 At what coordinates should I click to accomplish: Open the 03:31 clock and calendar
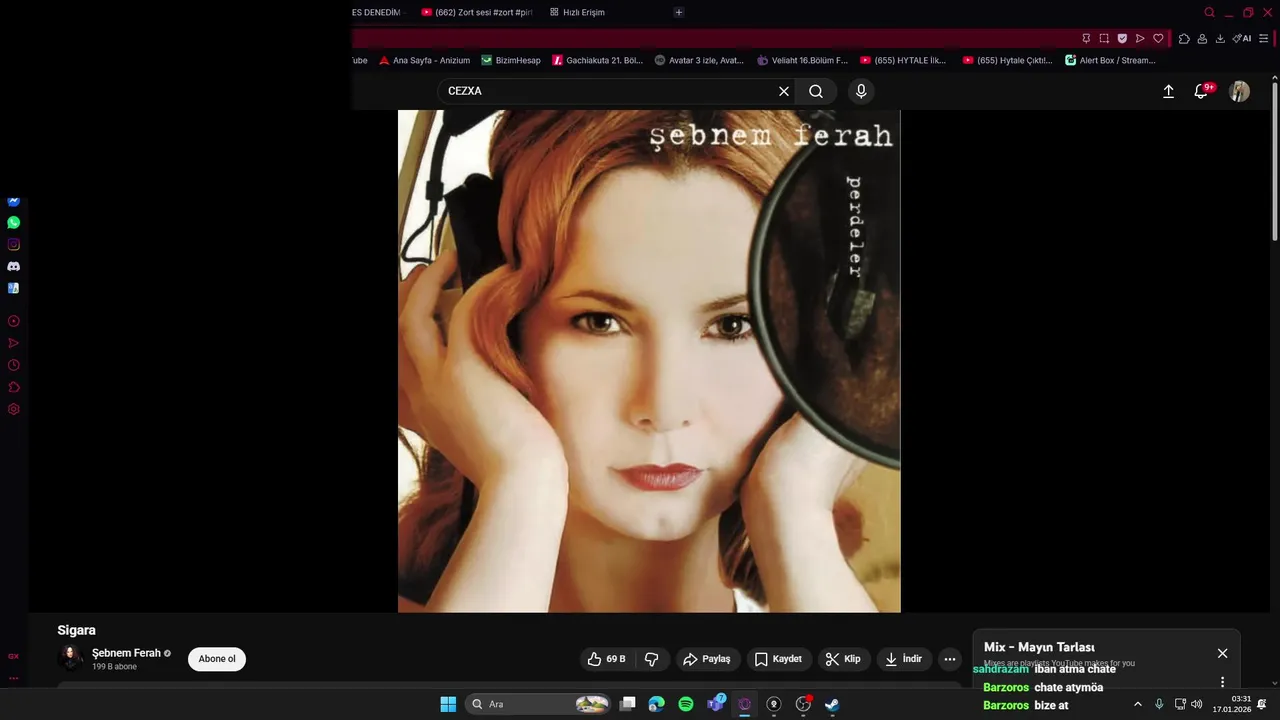tap(1232, 704)
